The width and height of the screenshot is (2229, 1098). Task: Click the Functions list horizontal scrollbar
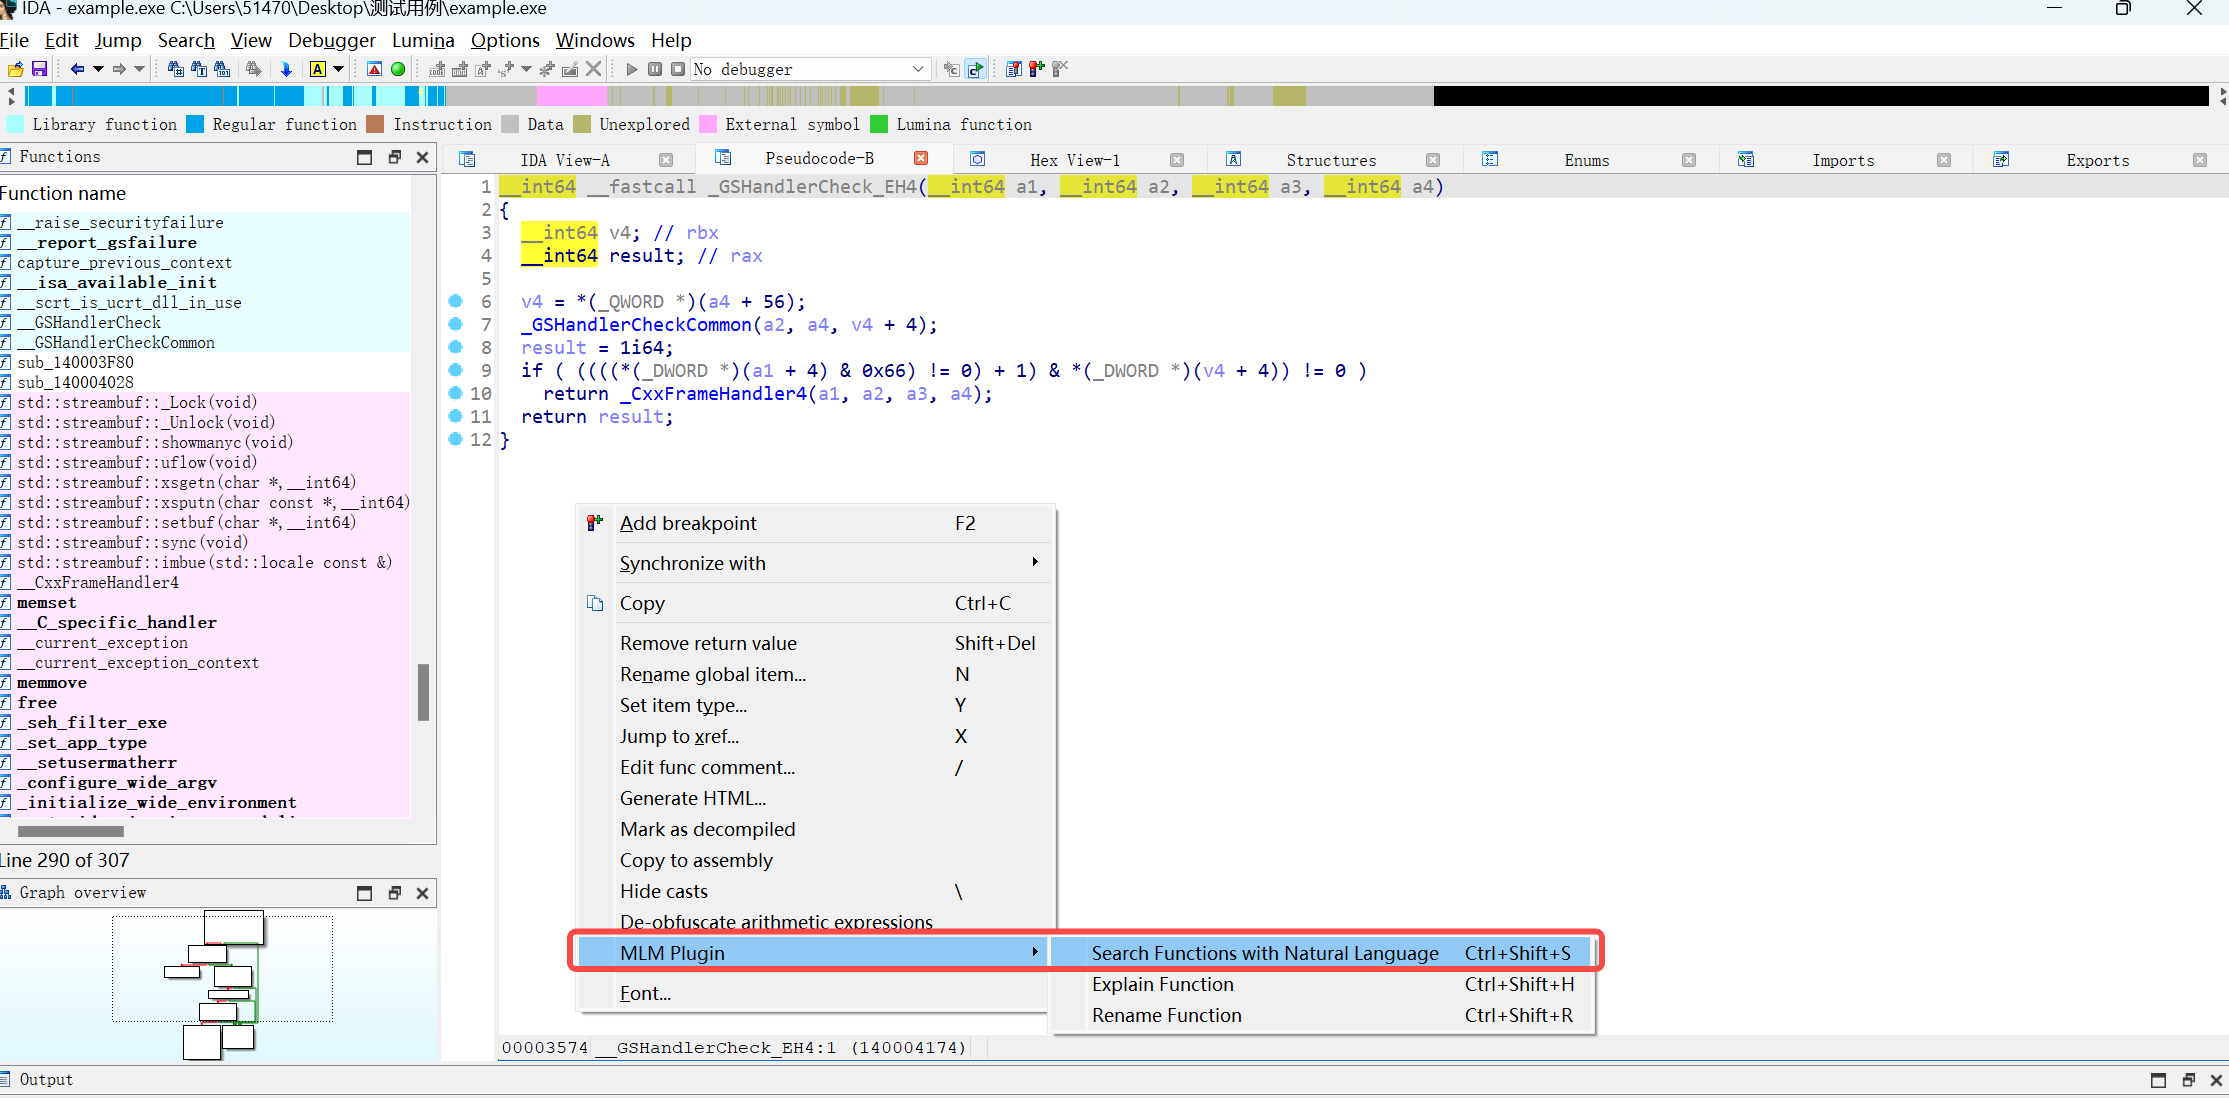tap(71, 831)
